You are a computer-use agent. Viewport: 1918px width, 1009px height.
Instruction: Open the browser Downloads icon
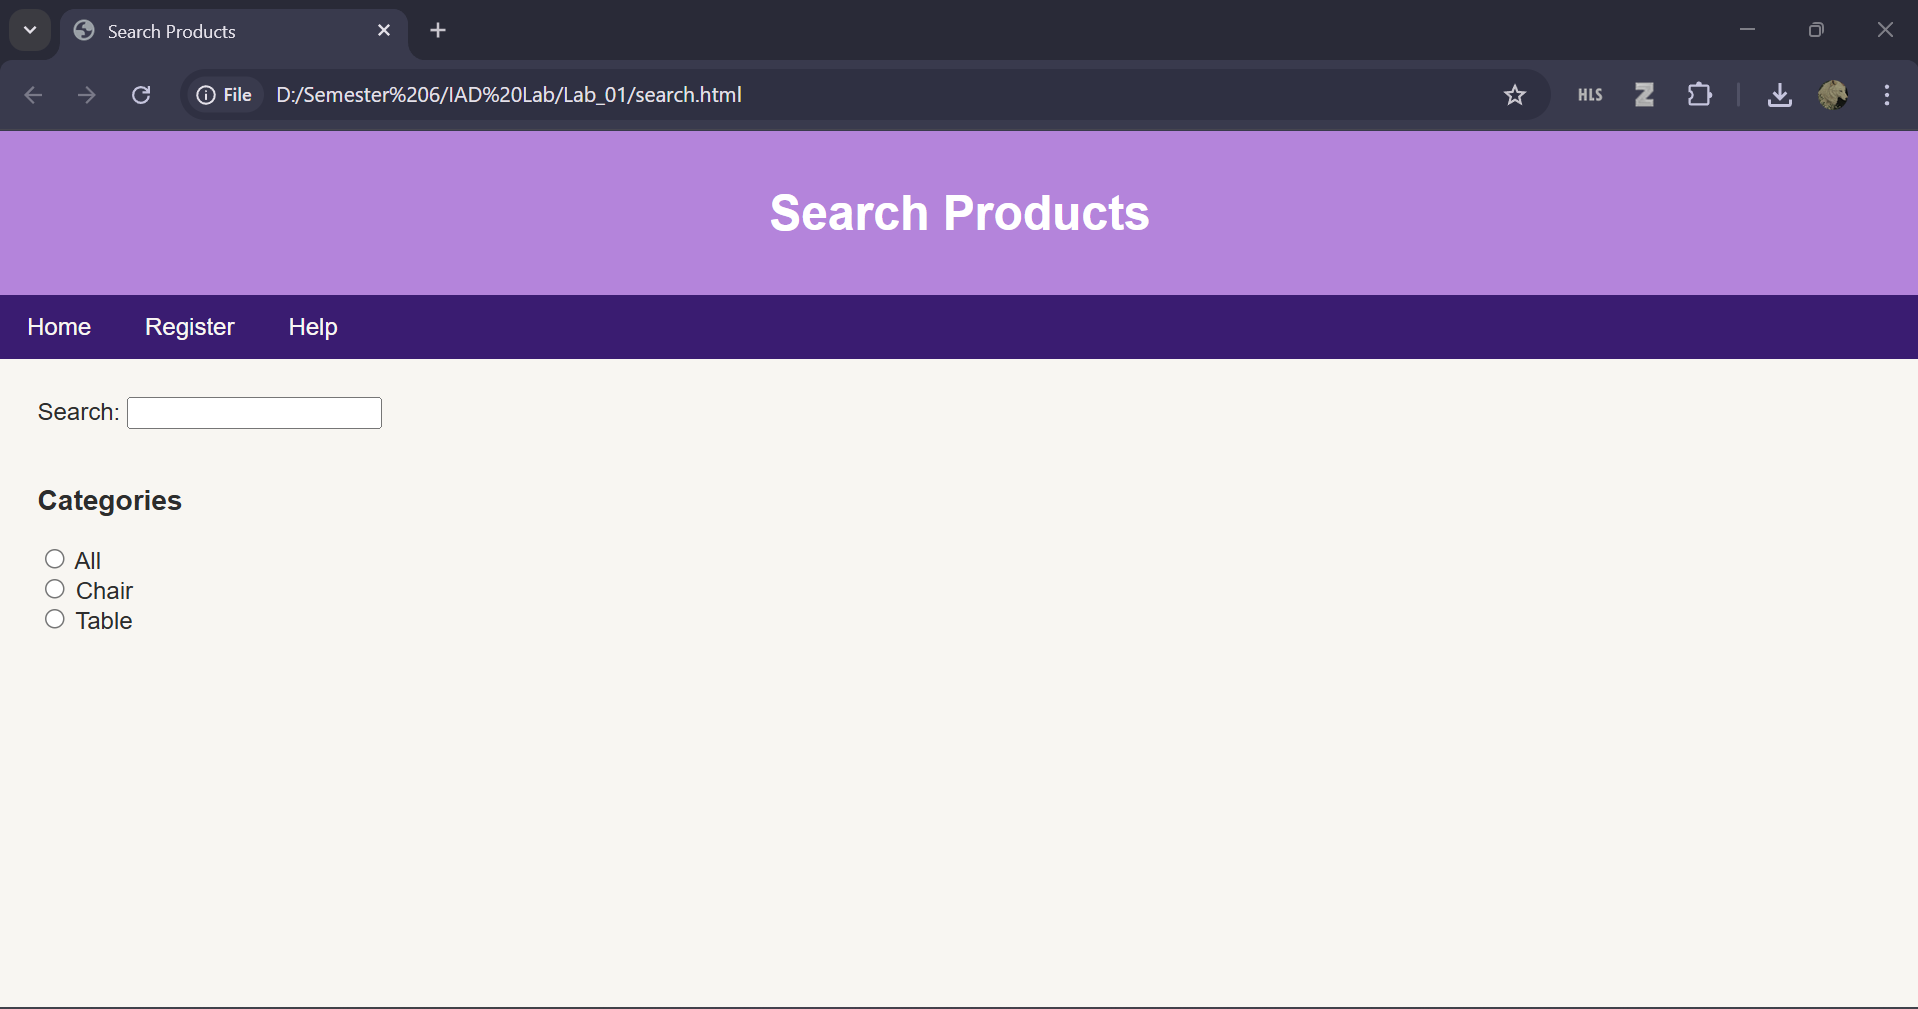[1779, 95]
